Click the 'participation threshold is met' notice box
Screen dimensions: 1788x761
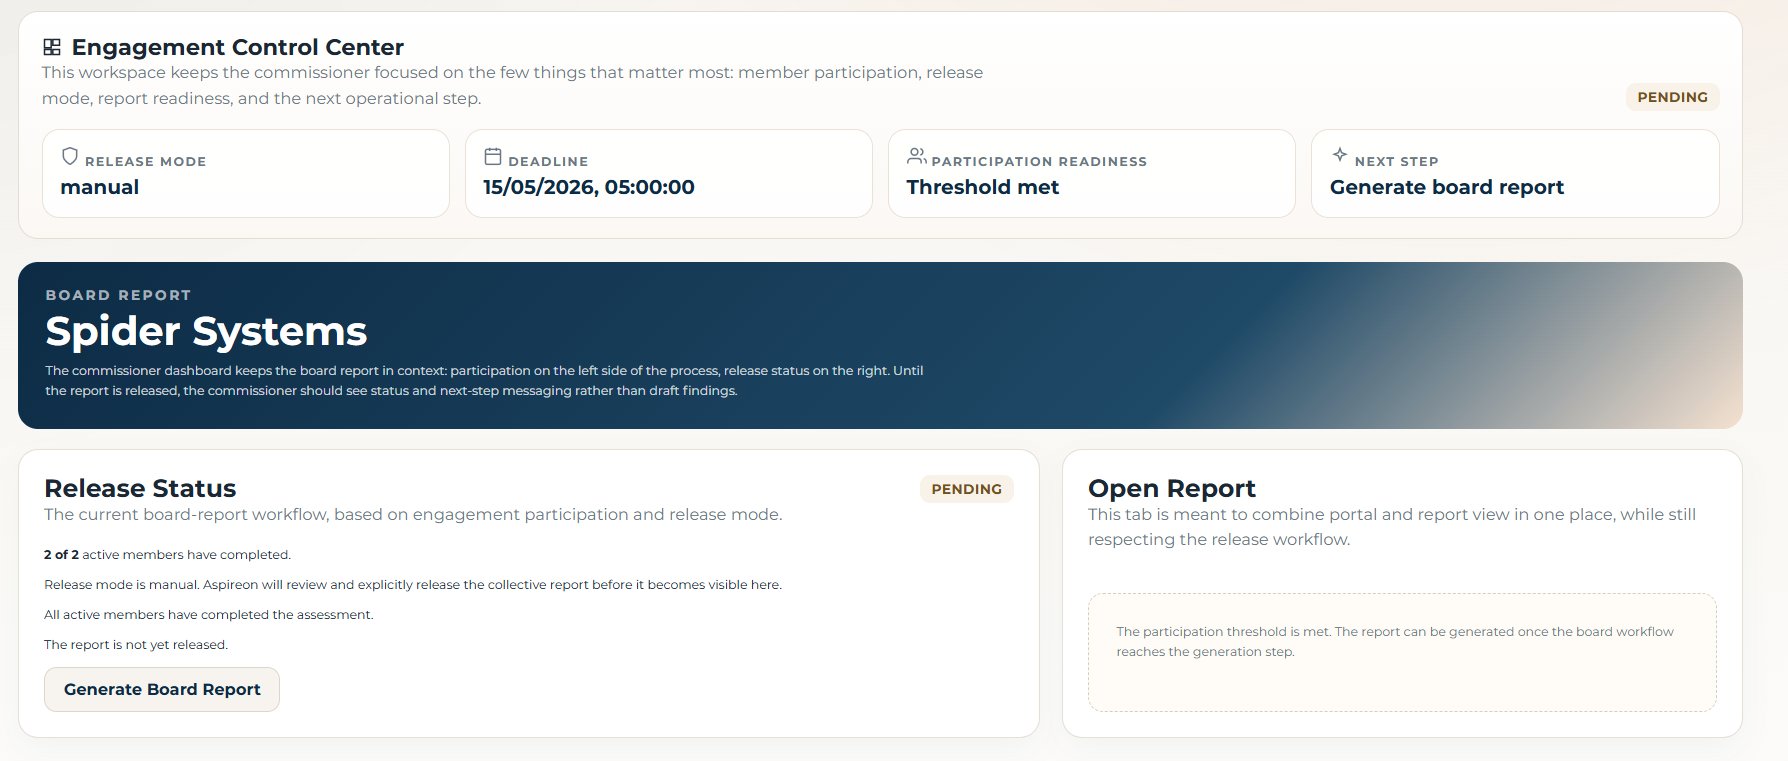[x=1402, y=653]
